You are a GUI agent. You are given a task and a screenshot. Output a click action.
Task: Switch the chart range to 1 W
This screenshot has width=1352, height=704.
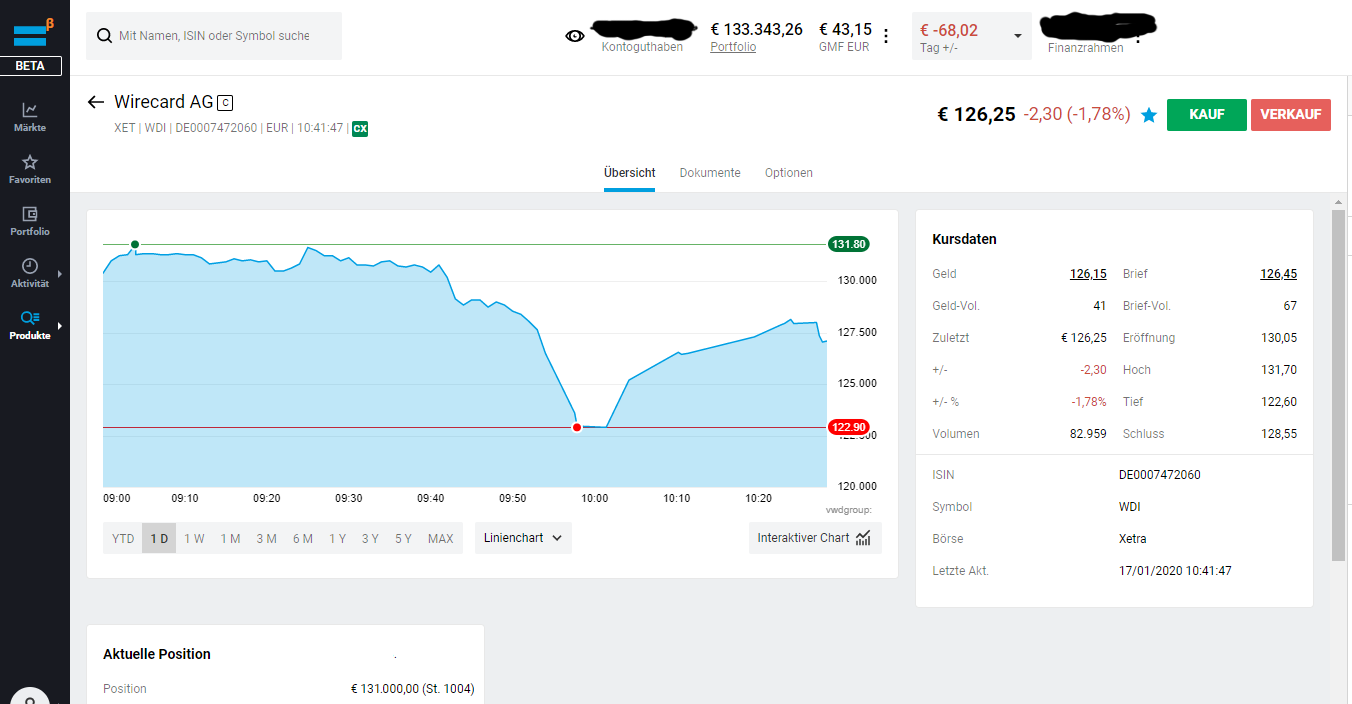click(x=194, y=538)
